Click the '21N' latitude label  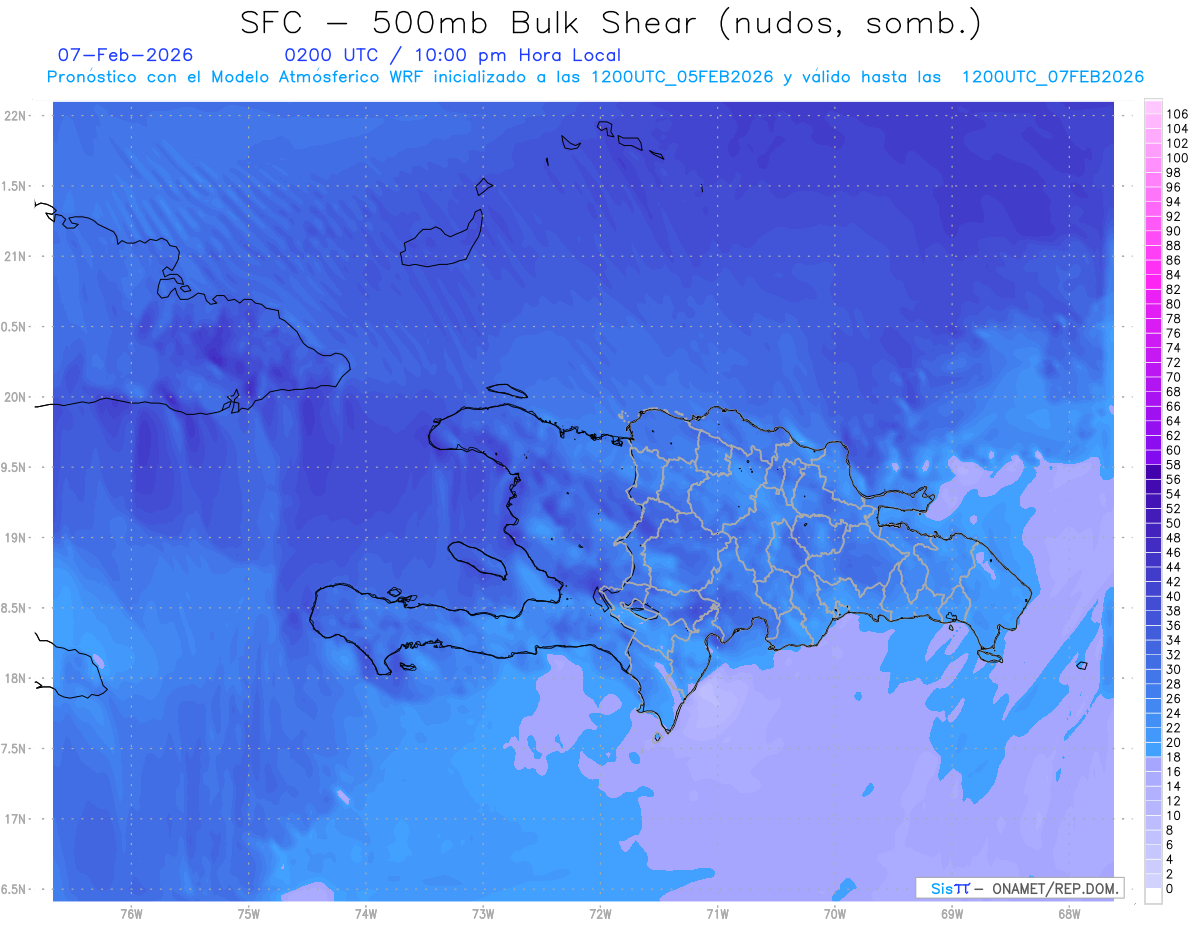click(x=16, y=256)
